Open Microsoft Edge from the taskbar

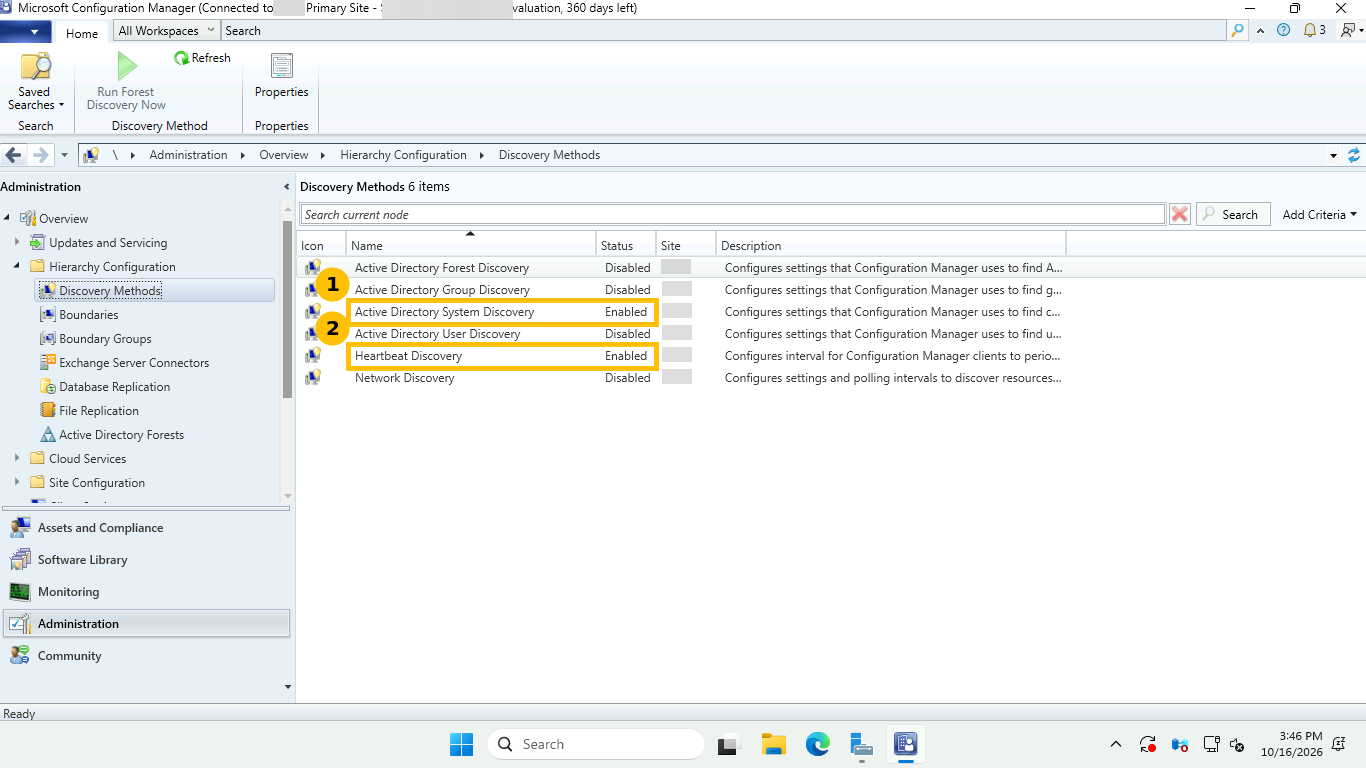pos(818,744)
